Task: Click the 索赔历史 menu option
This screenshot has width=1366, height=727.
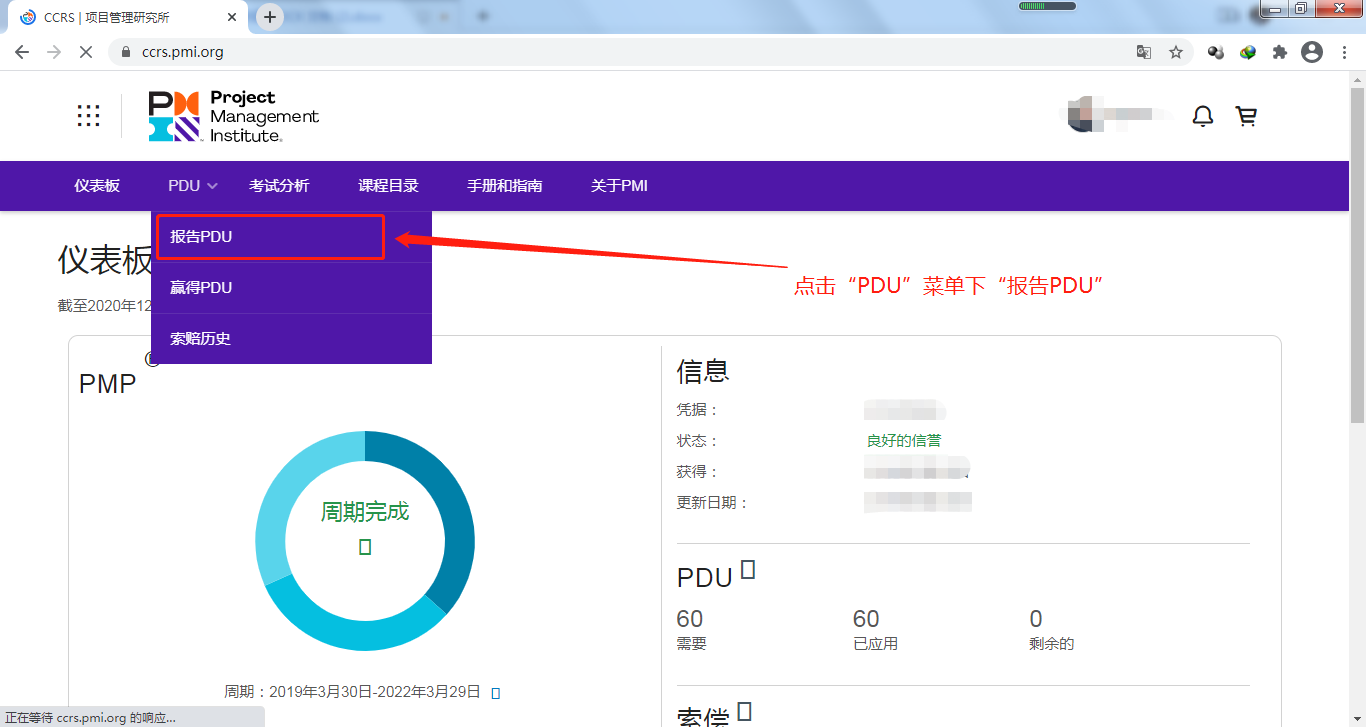Action: pos(200,338)
